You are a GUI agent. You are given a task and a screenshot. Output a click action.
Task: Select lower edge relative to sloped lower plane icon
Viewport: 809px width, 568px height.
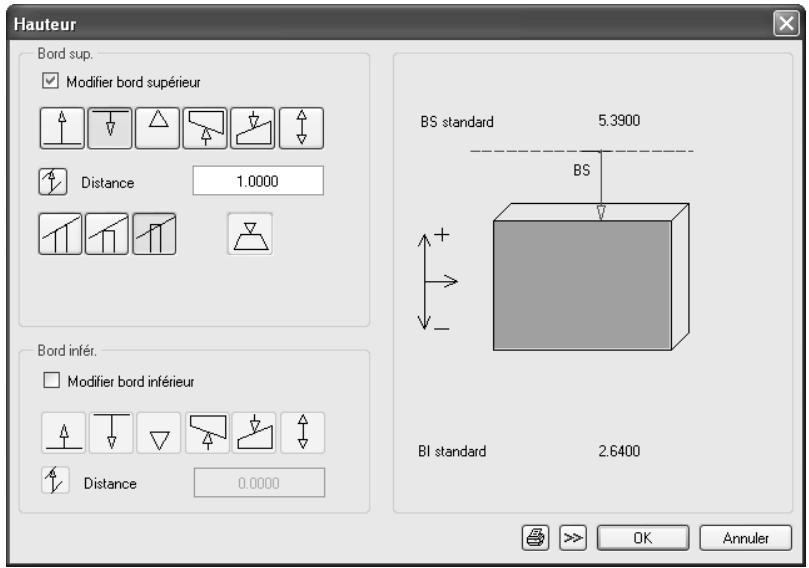[x=254, y=433]
